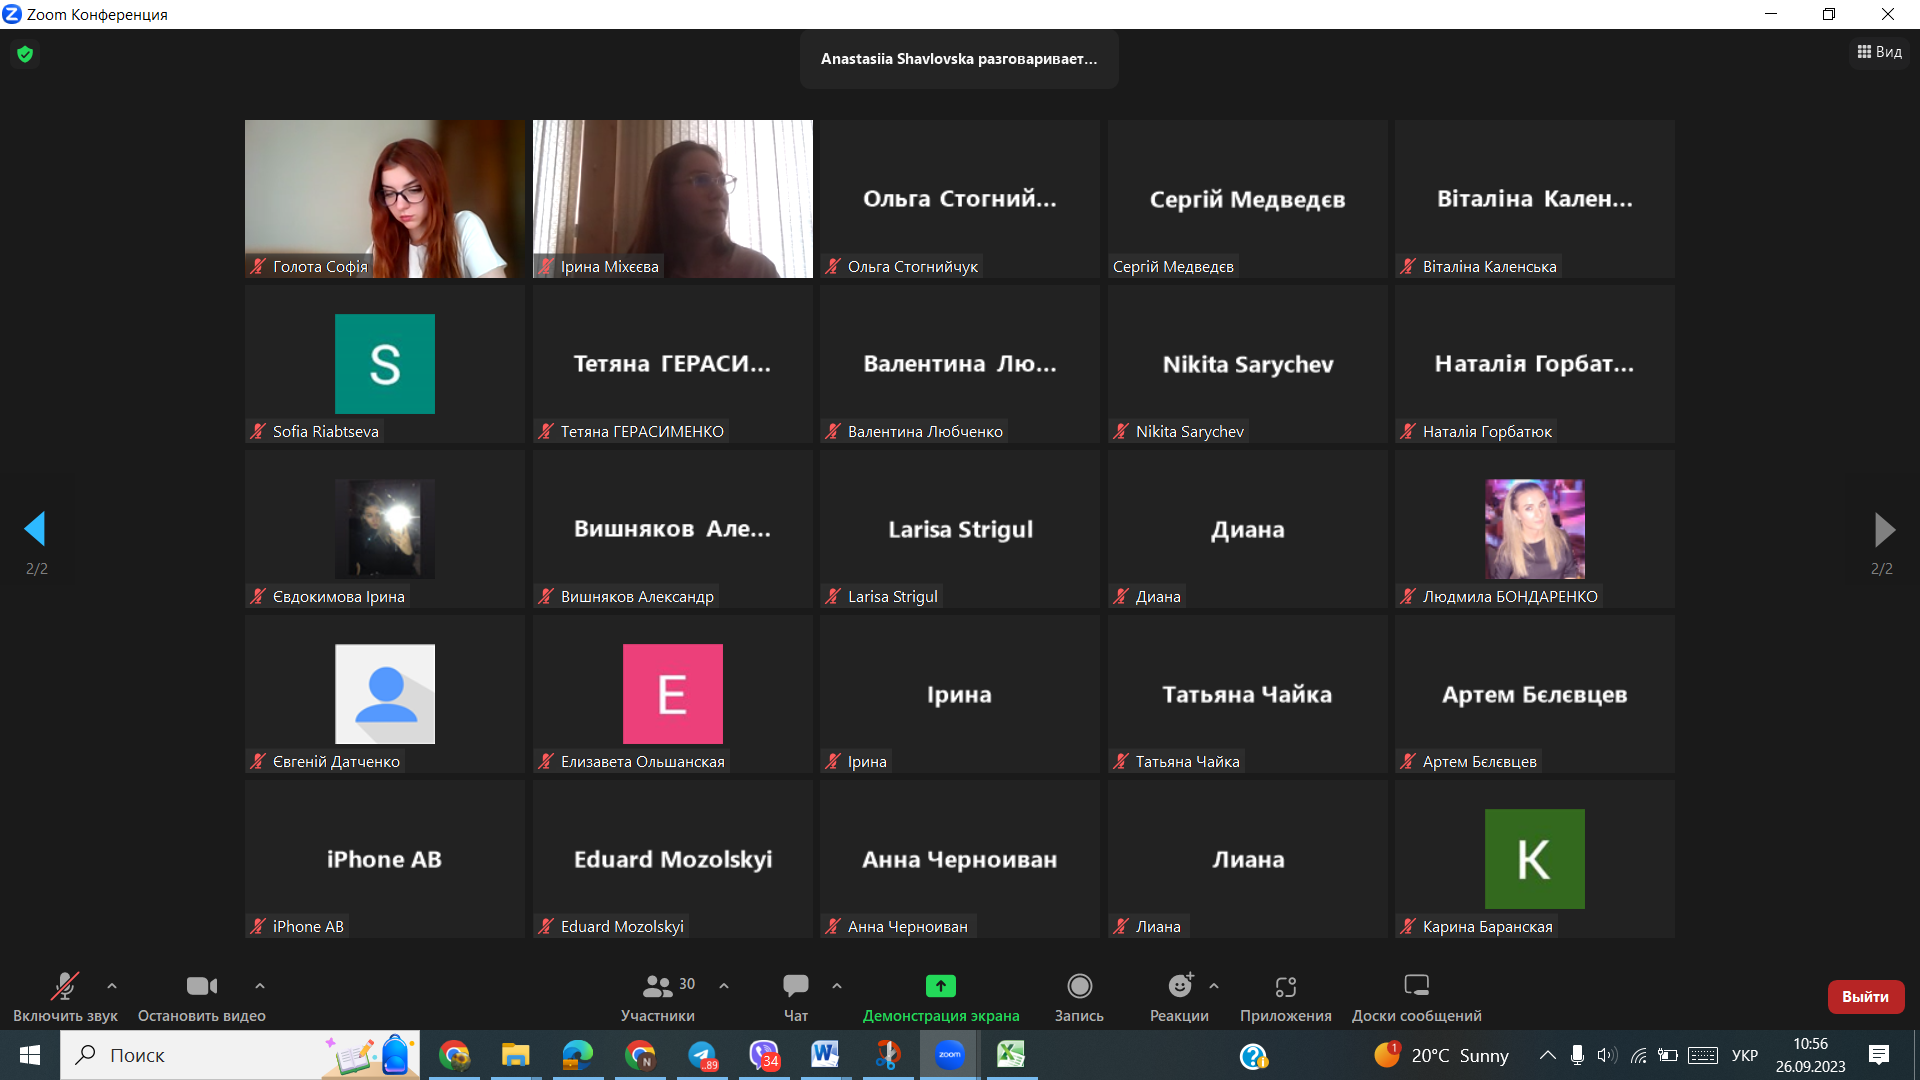1920x1080 pixels.
Task: Expand chat options arrow beside Чат
Action: (837, 986)
